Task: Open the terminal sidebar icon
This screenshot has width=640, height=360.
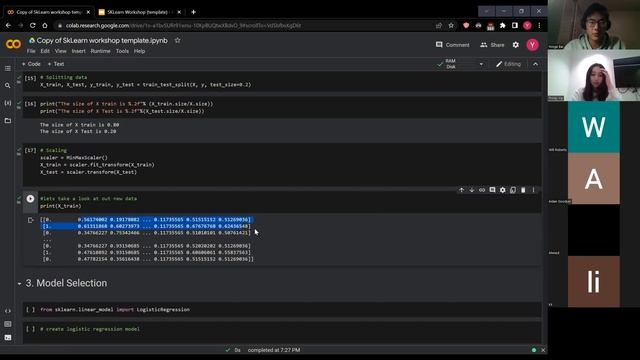Action: point(8,338)
